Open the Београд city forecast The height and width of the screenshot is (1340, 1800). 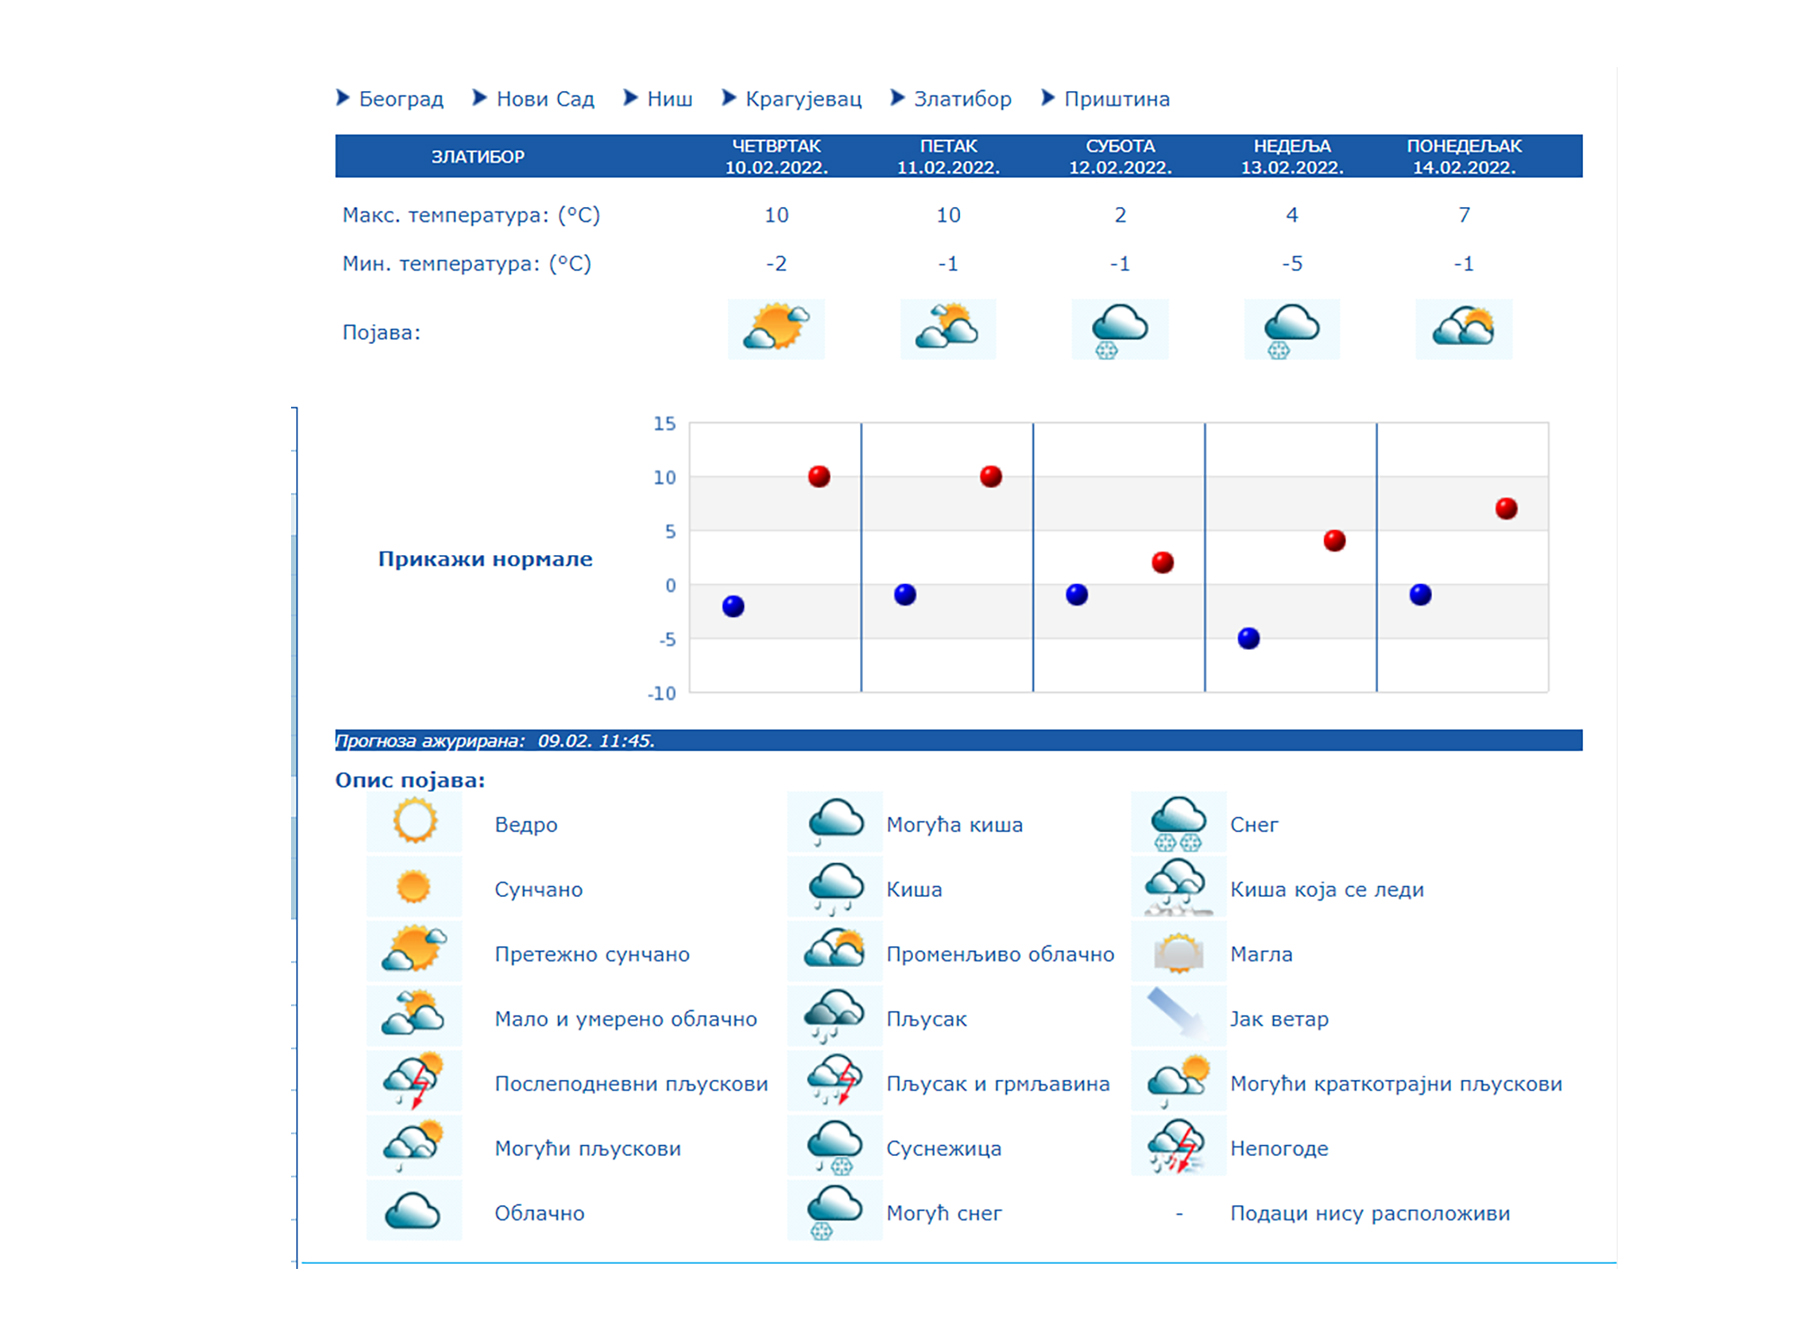(x=400, y=99)
